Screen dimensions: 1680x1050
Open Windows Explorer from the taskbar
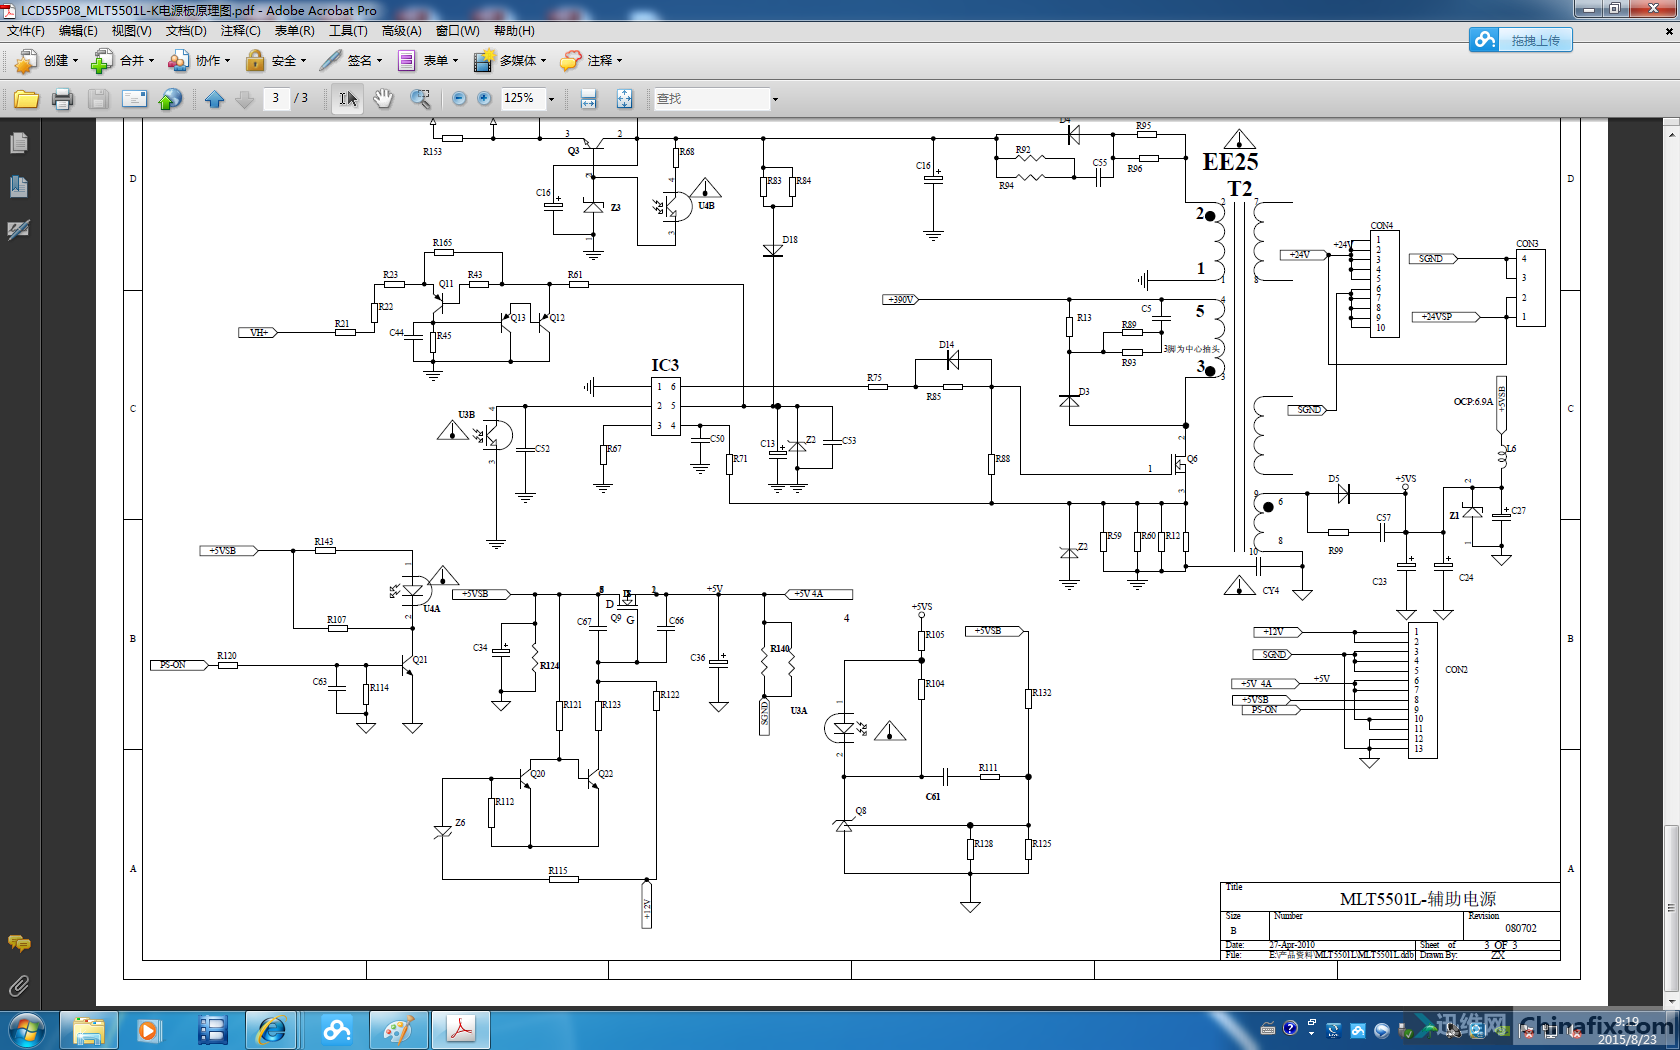(x=89, y=1030)
